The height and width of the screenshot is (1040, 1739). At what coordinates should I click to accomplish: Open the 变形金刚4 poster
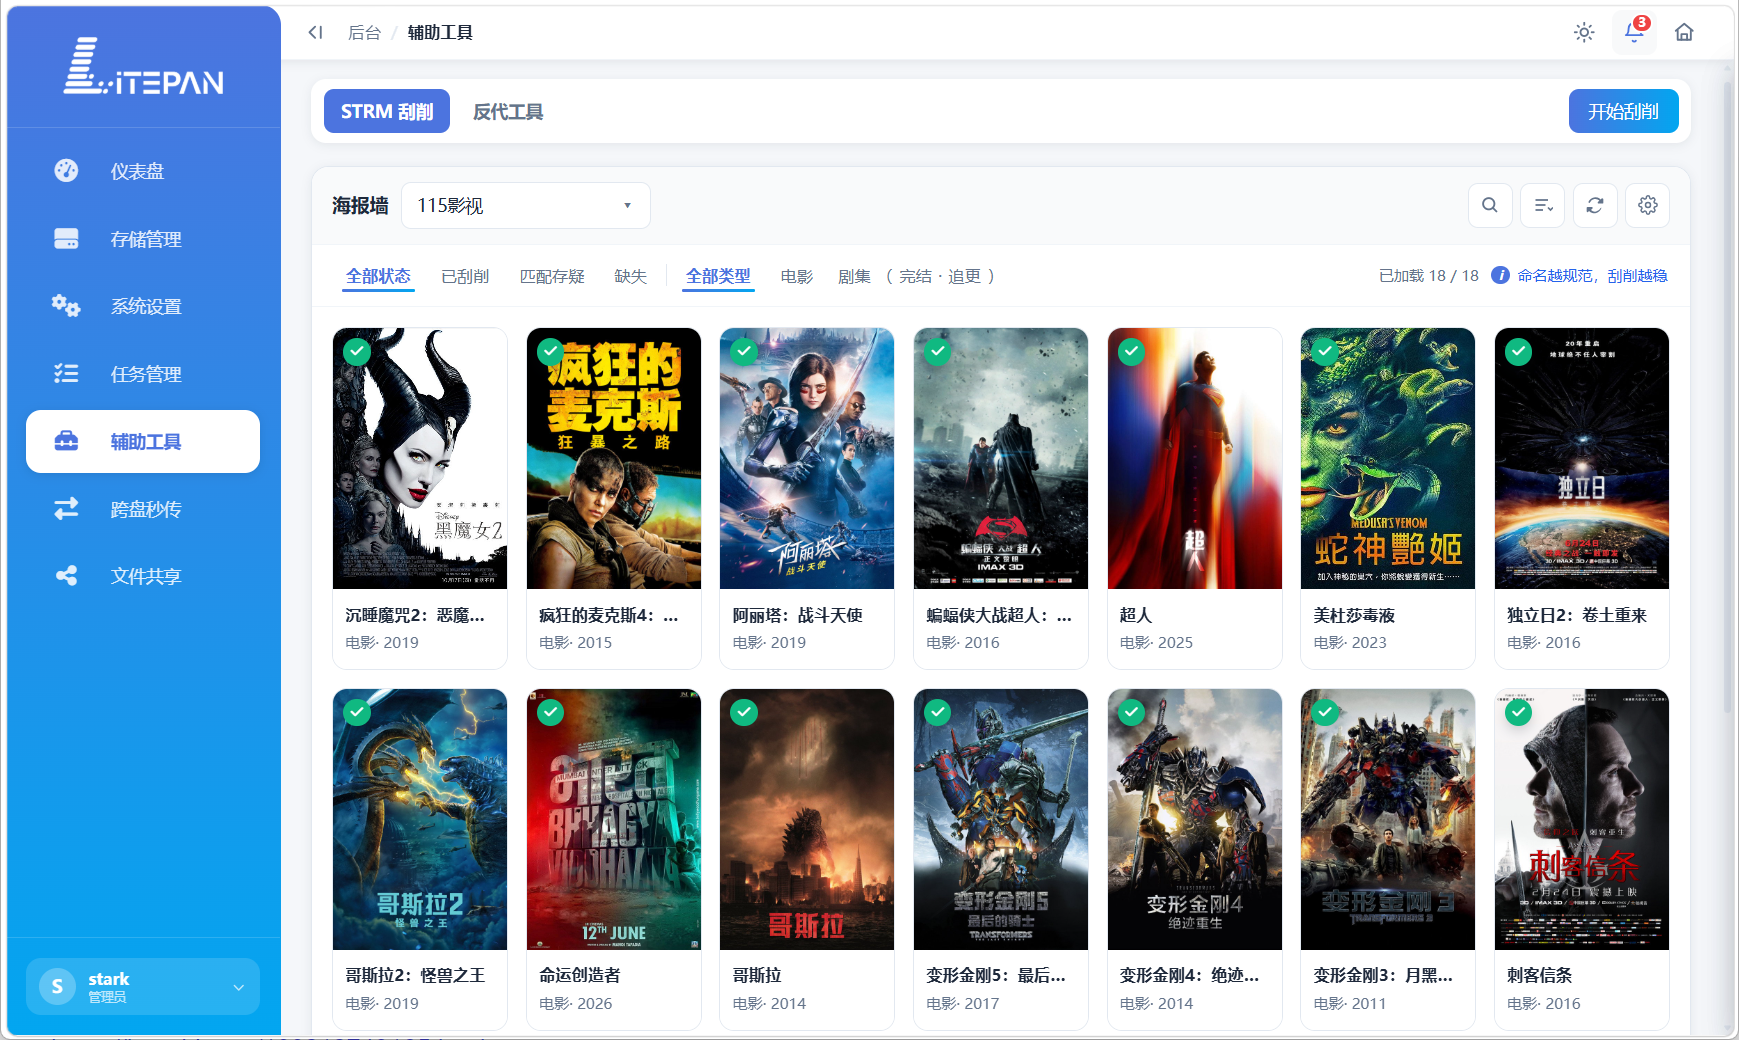[x=1195, y=819]
